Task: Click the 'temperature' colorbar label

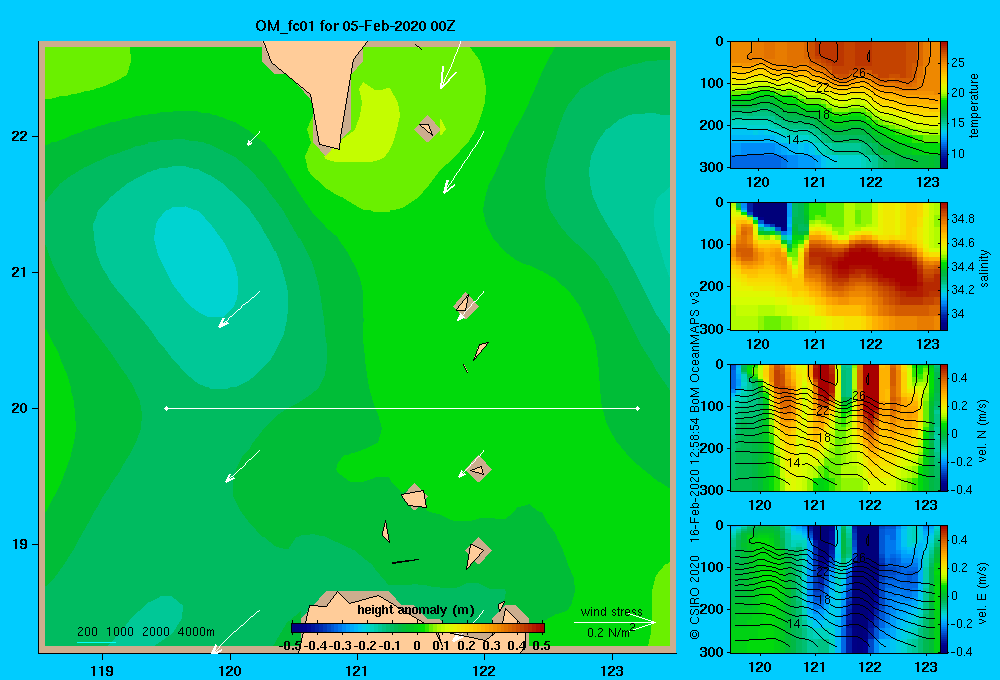Action: coord(974,105)
